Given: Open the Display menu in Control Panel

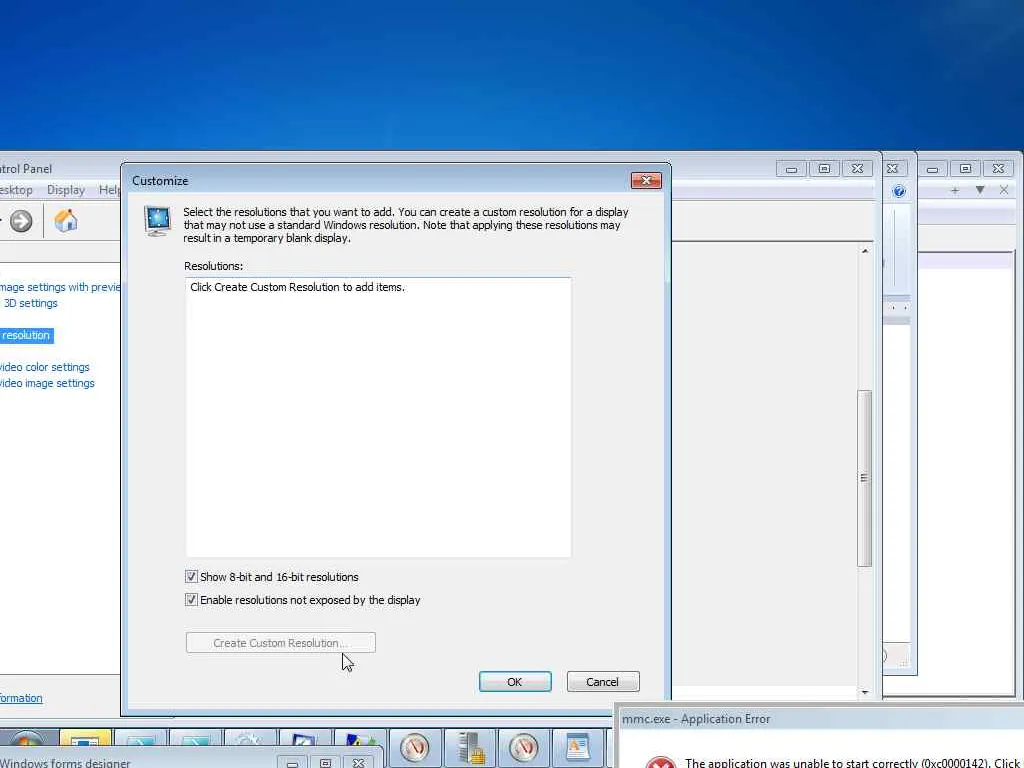Looking at the screenshot, I should point(66,190).
